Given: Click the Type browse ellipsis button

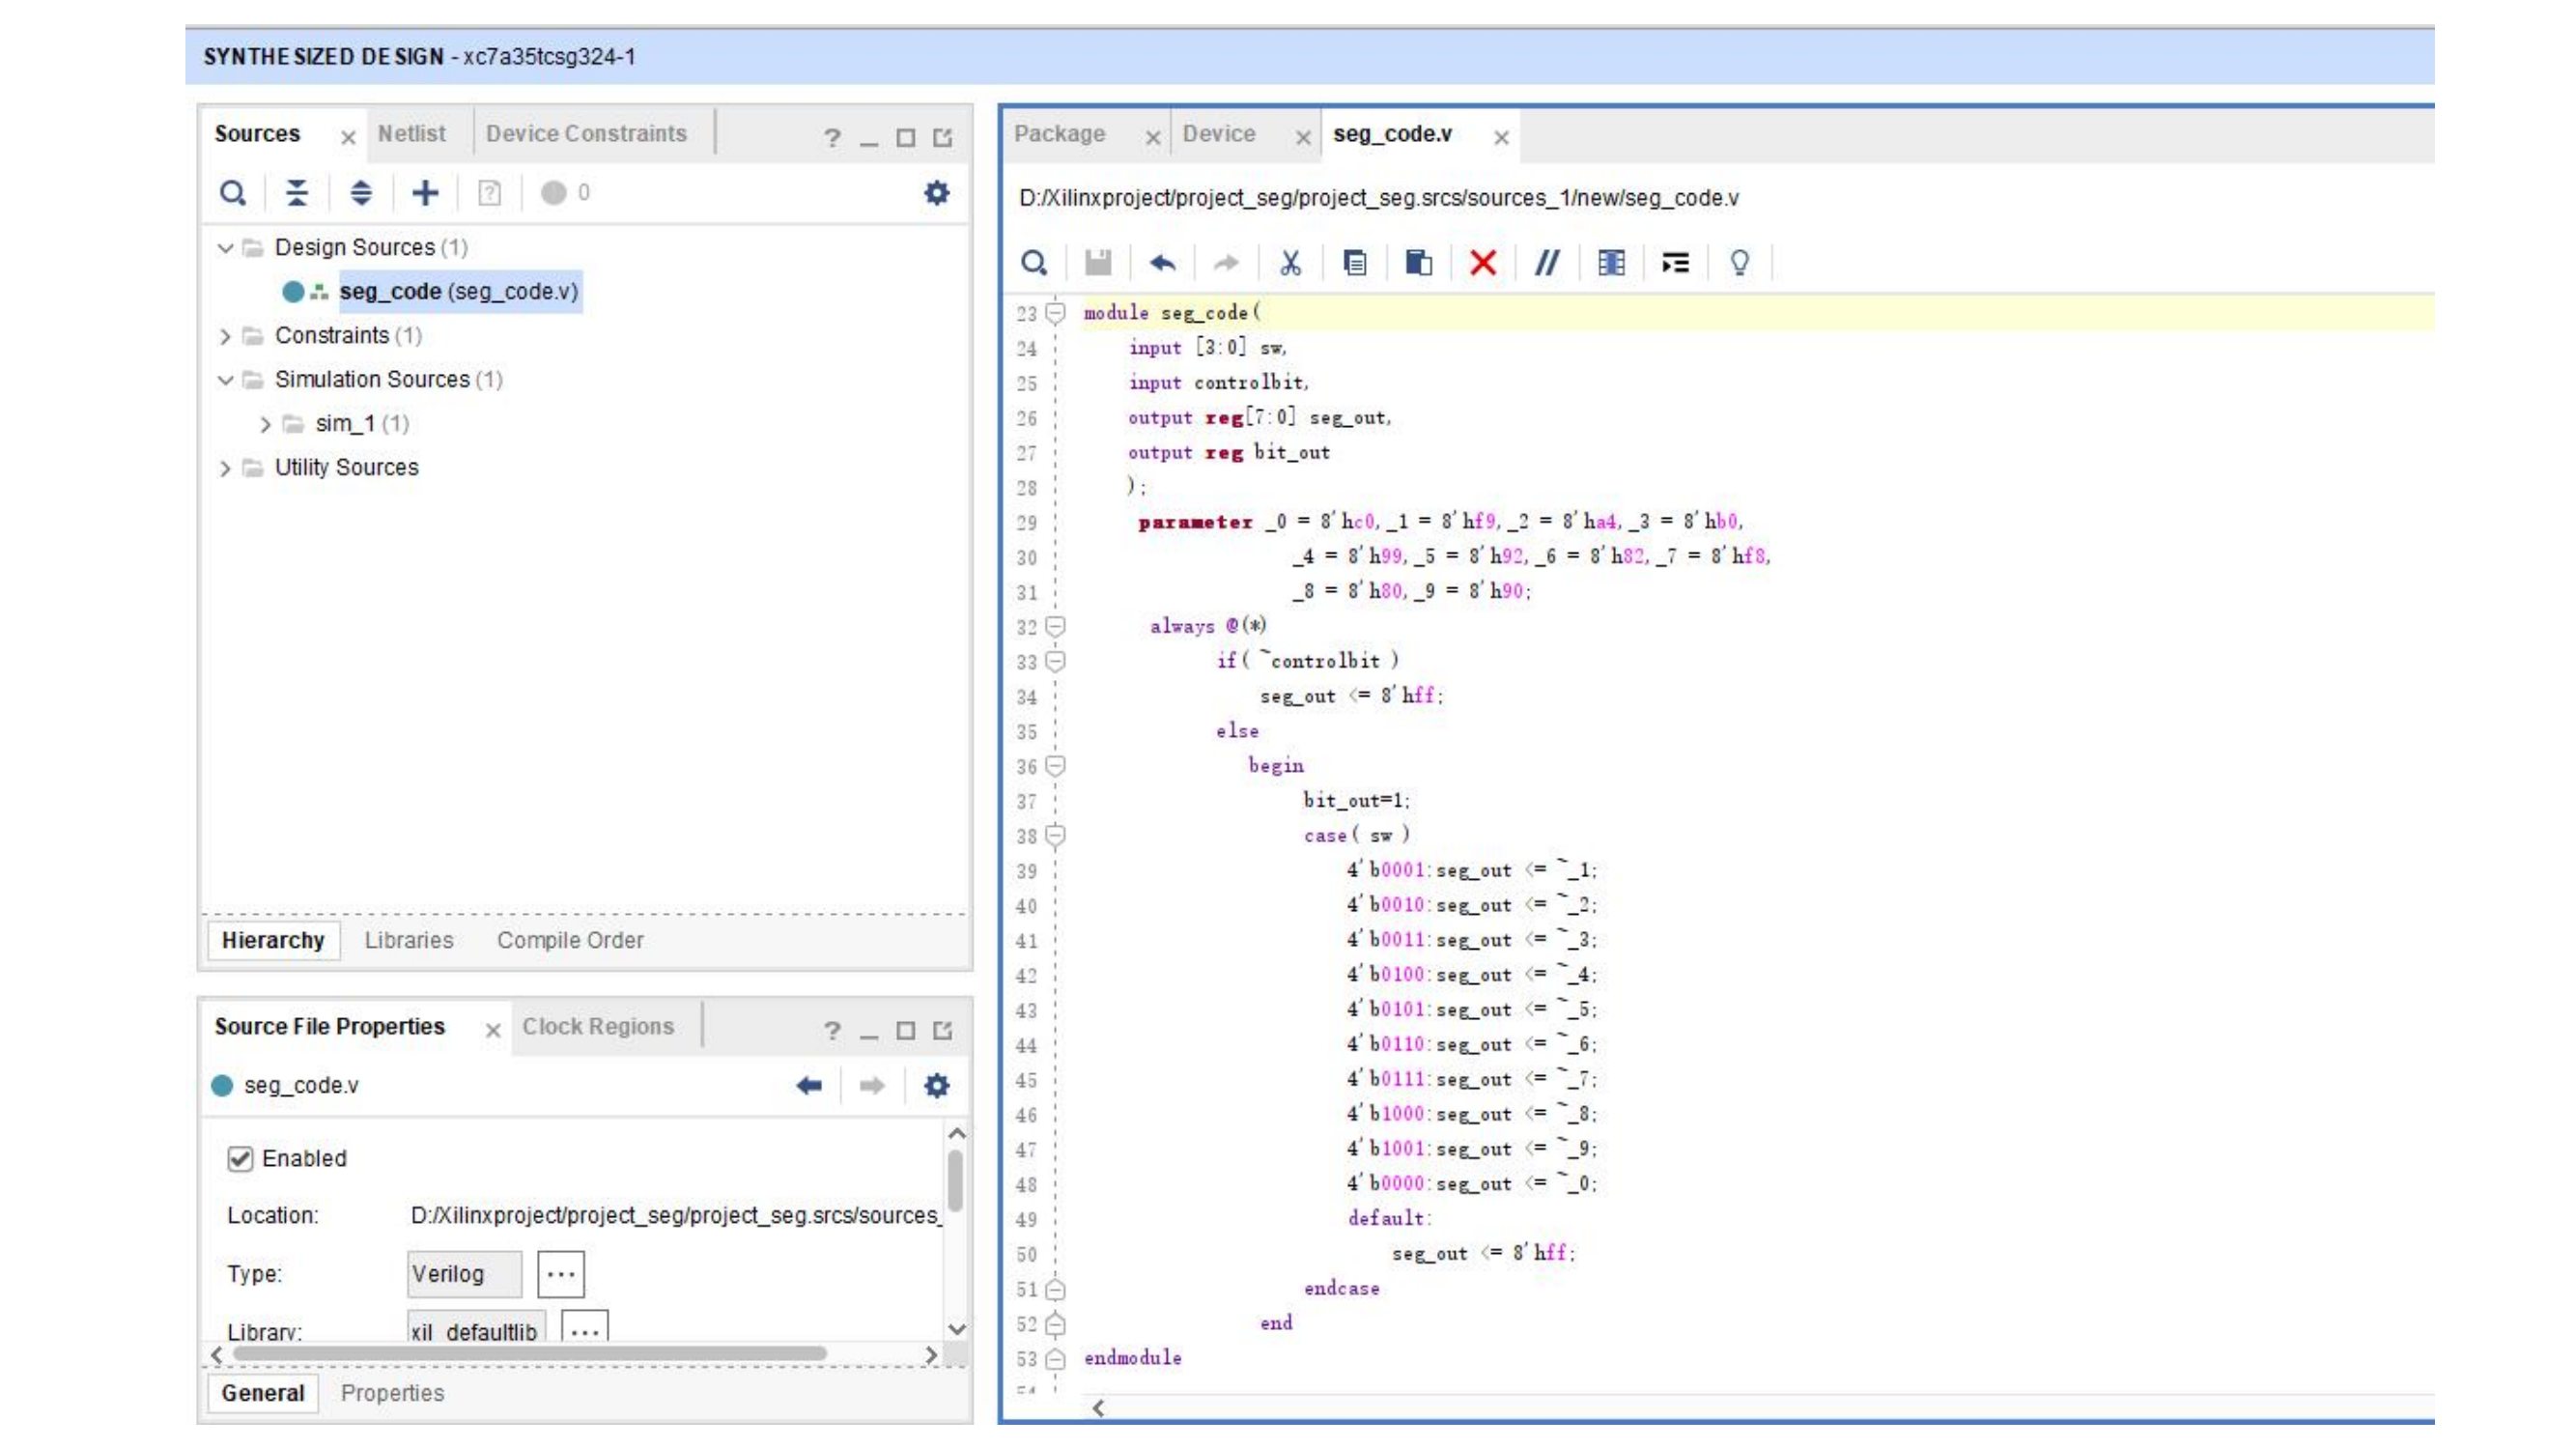Looking at the screenshot, I should pos(560,1274).
